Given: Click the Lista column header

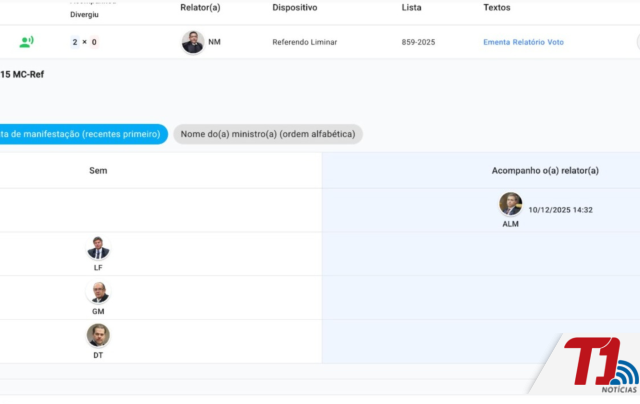Looking at the screenshot, I should (x=411, y=7).
